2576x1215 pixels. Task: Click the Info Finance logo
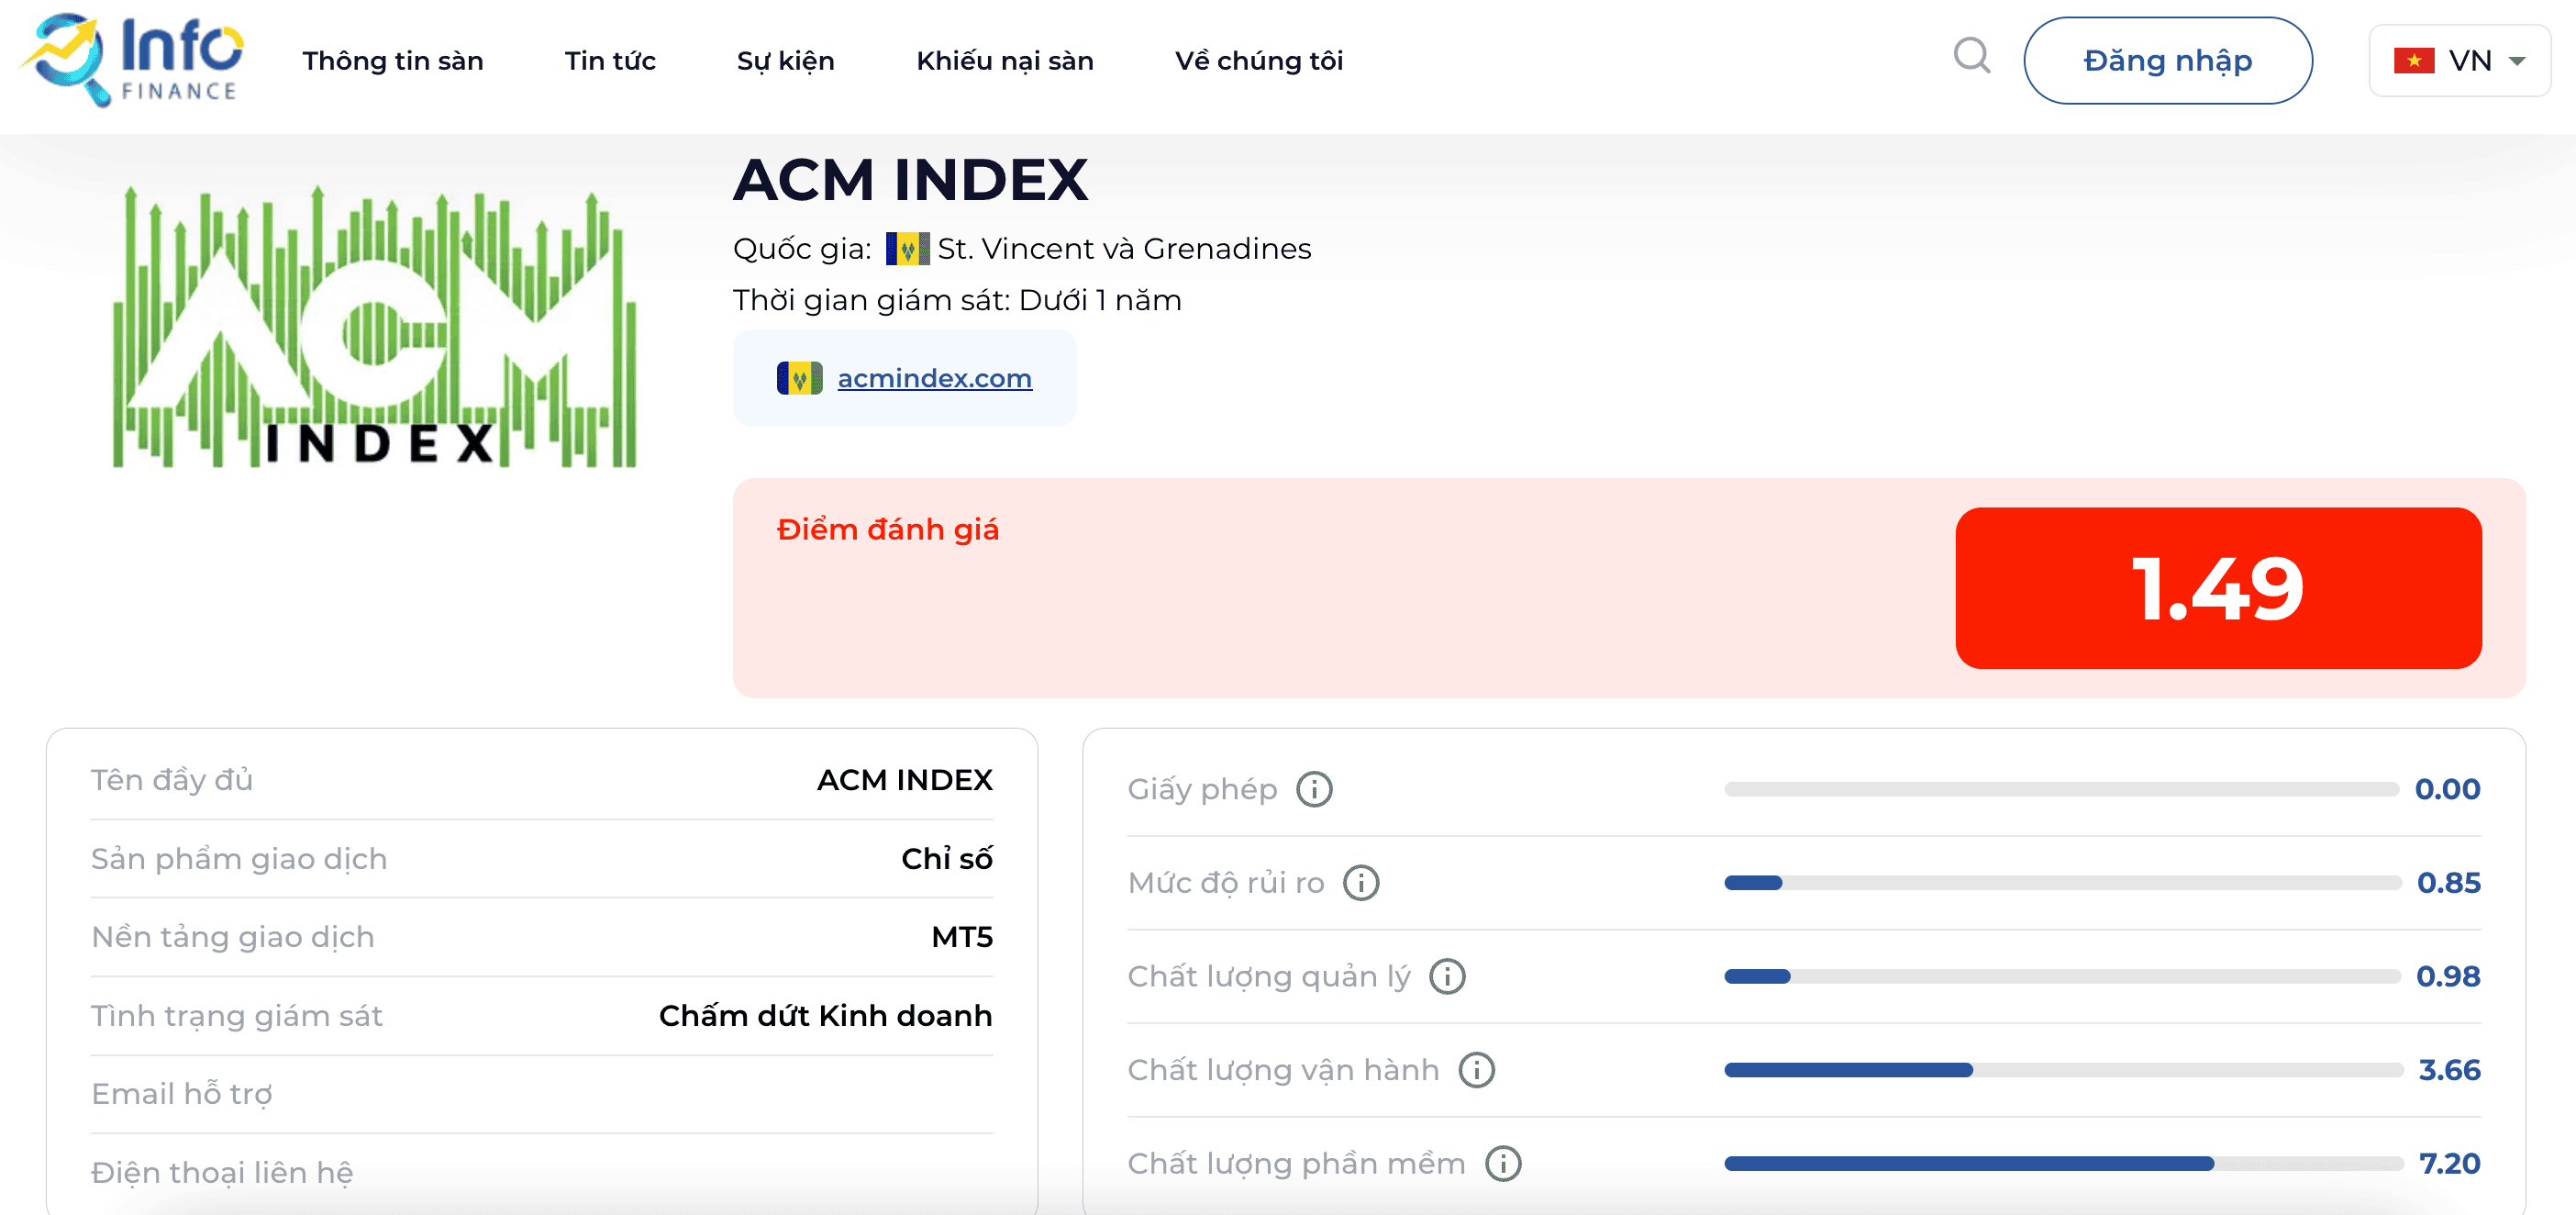click(x=131, y=59)
